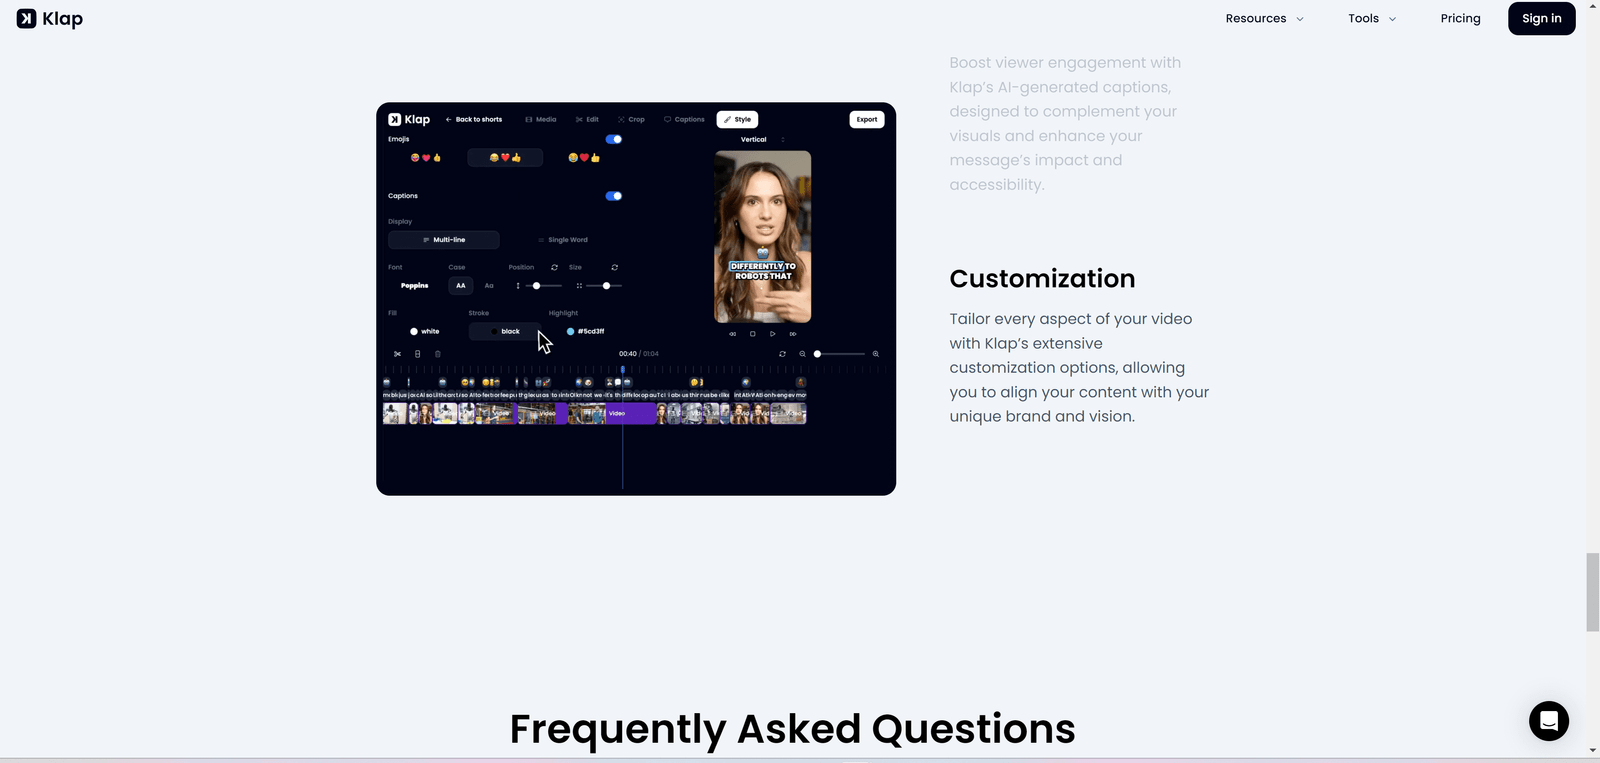Click the timeline zoom slider handle
1600x763 pixels.
817,354
